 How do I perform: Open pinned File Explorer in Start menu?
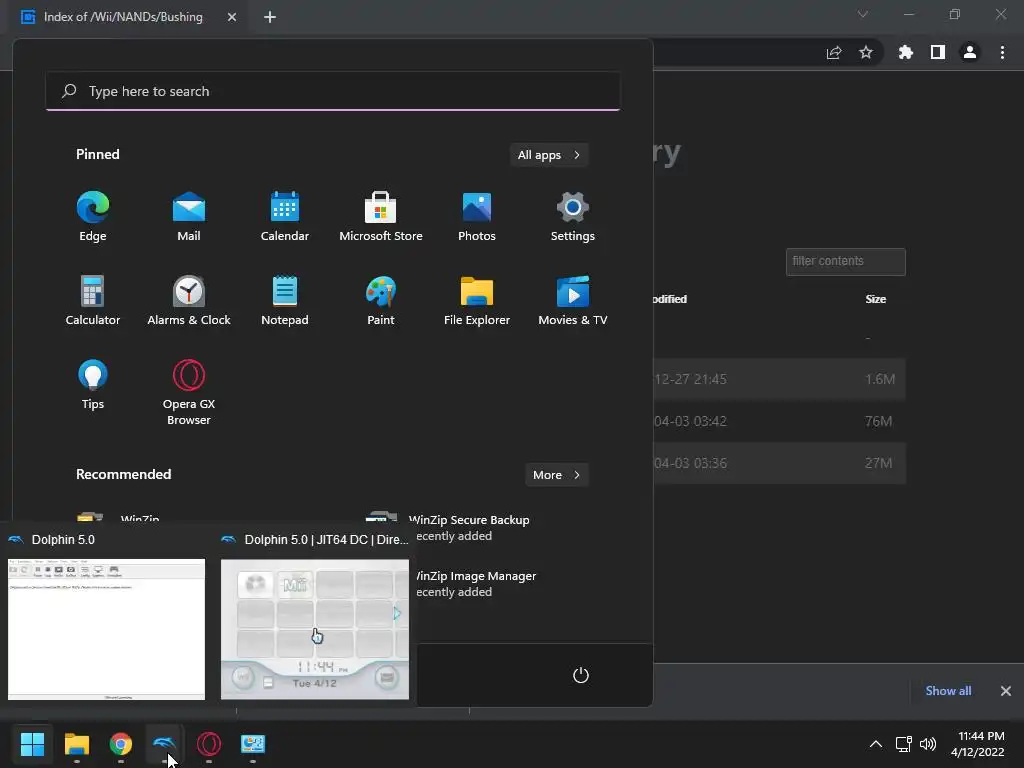[477, 300]
